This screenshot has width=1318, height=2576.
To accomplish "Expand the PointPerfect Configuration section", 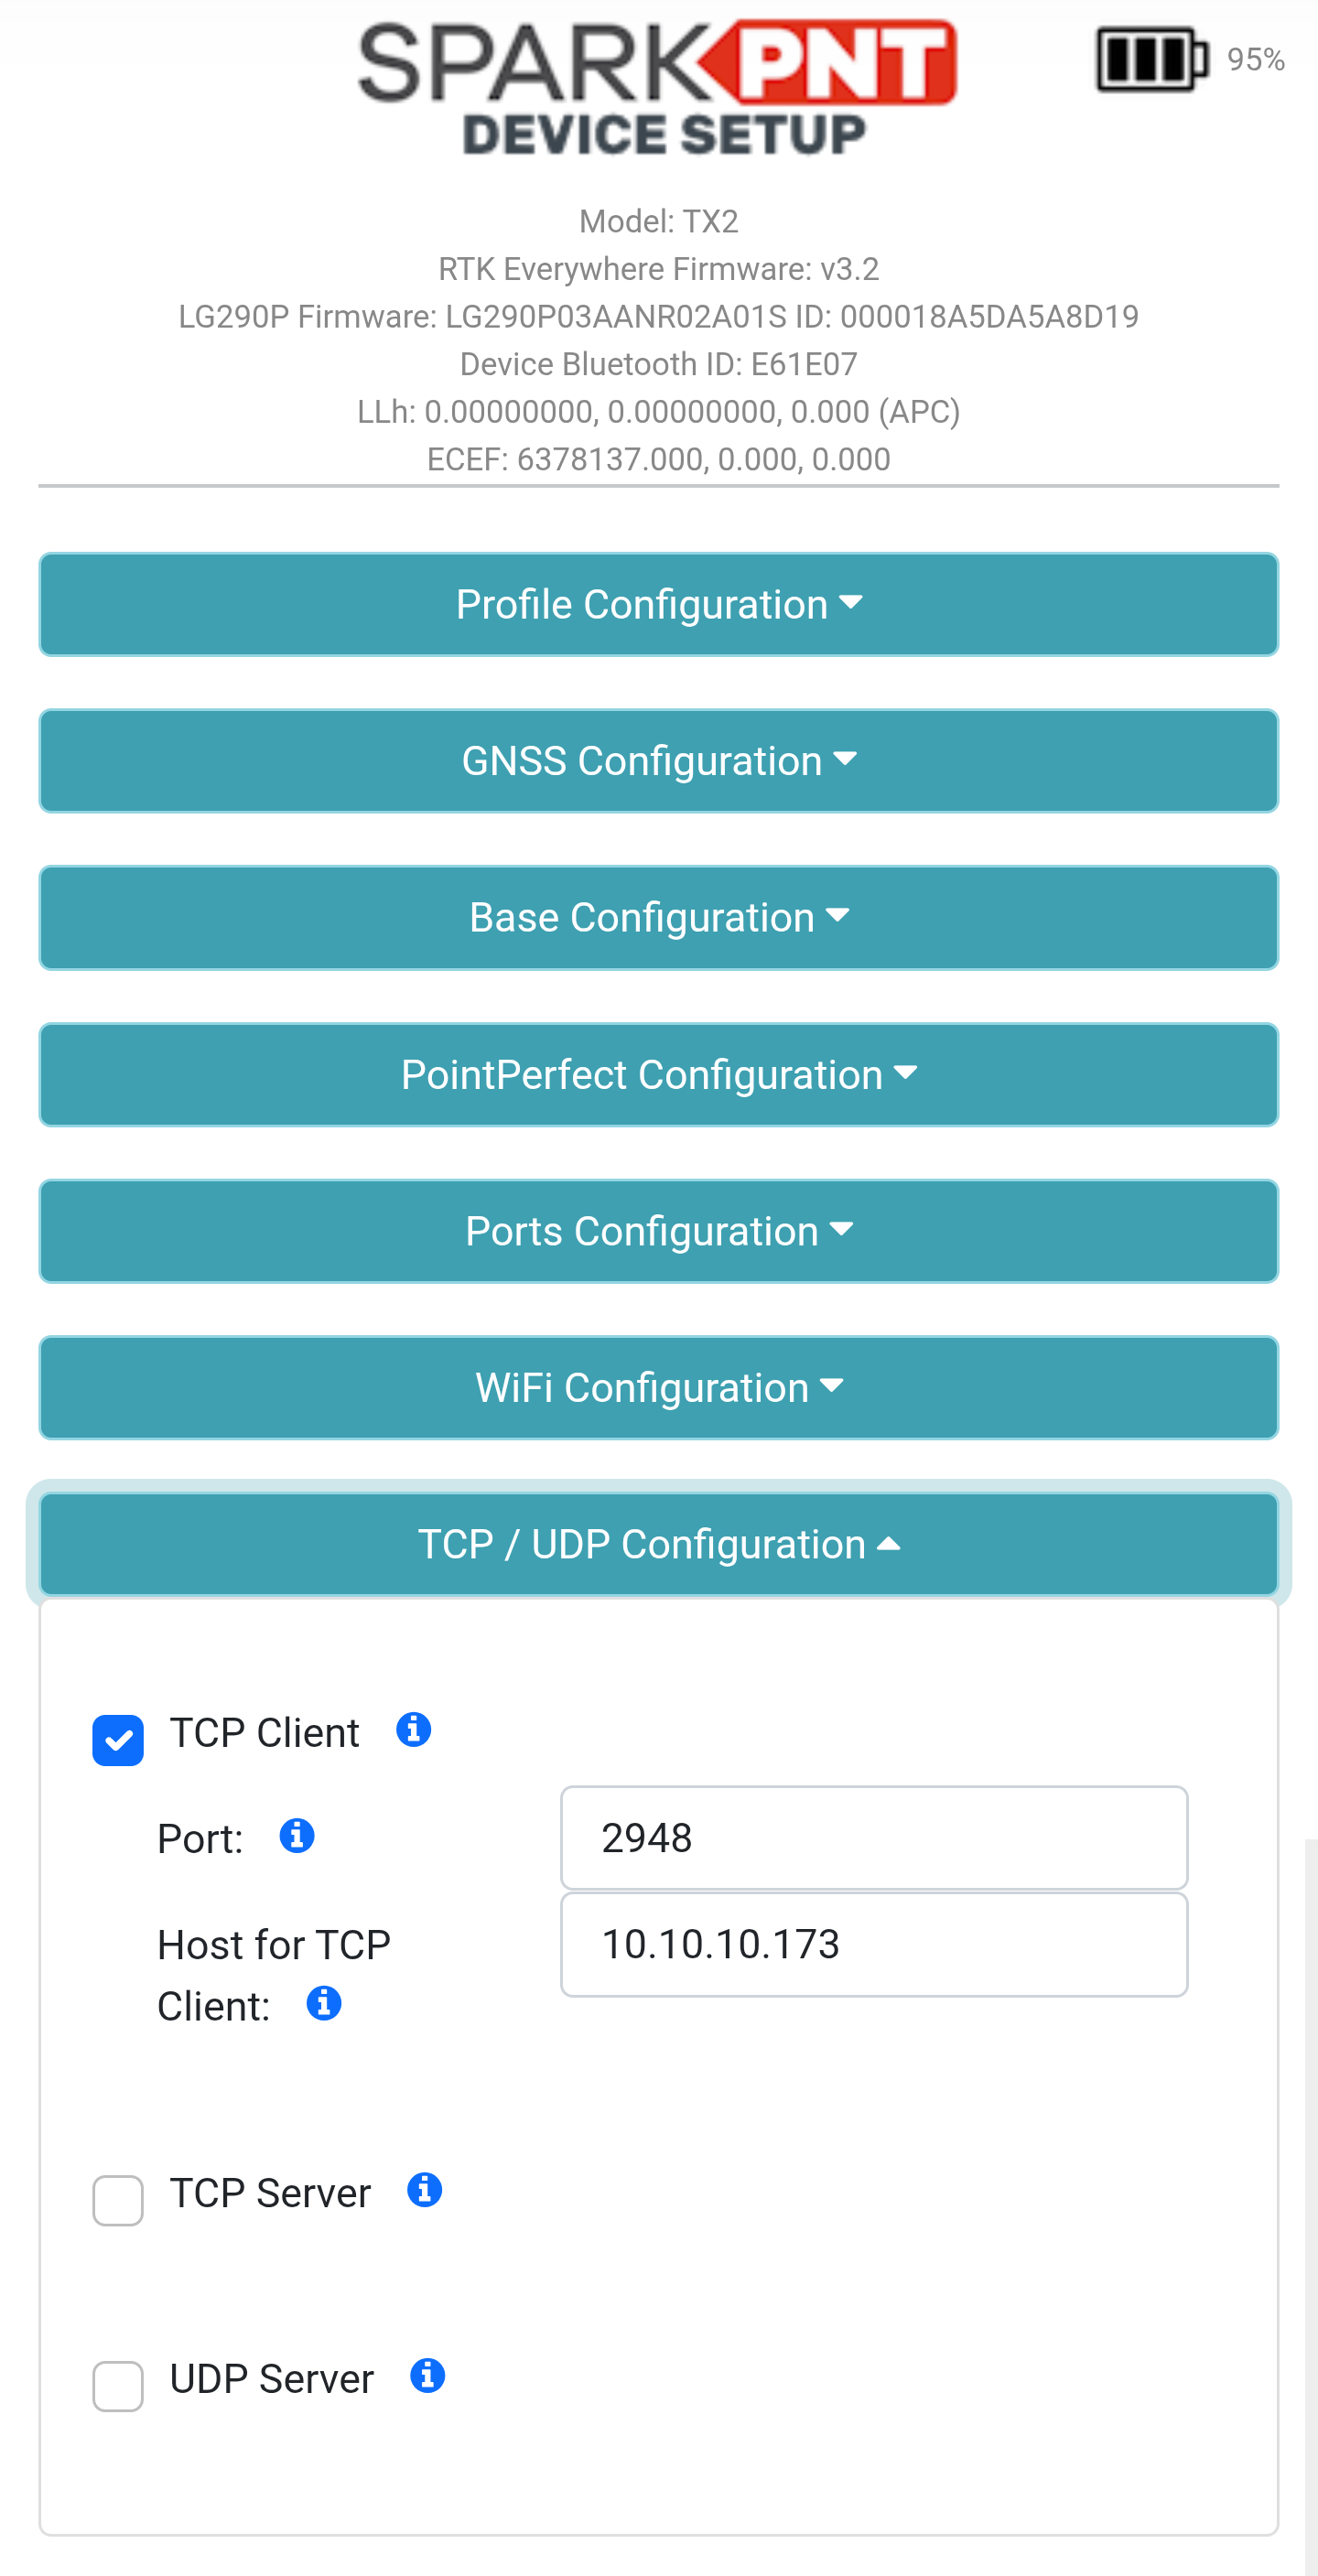I will click(659, 1075).
